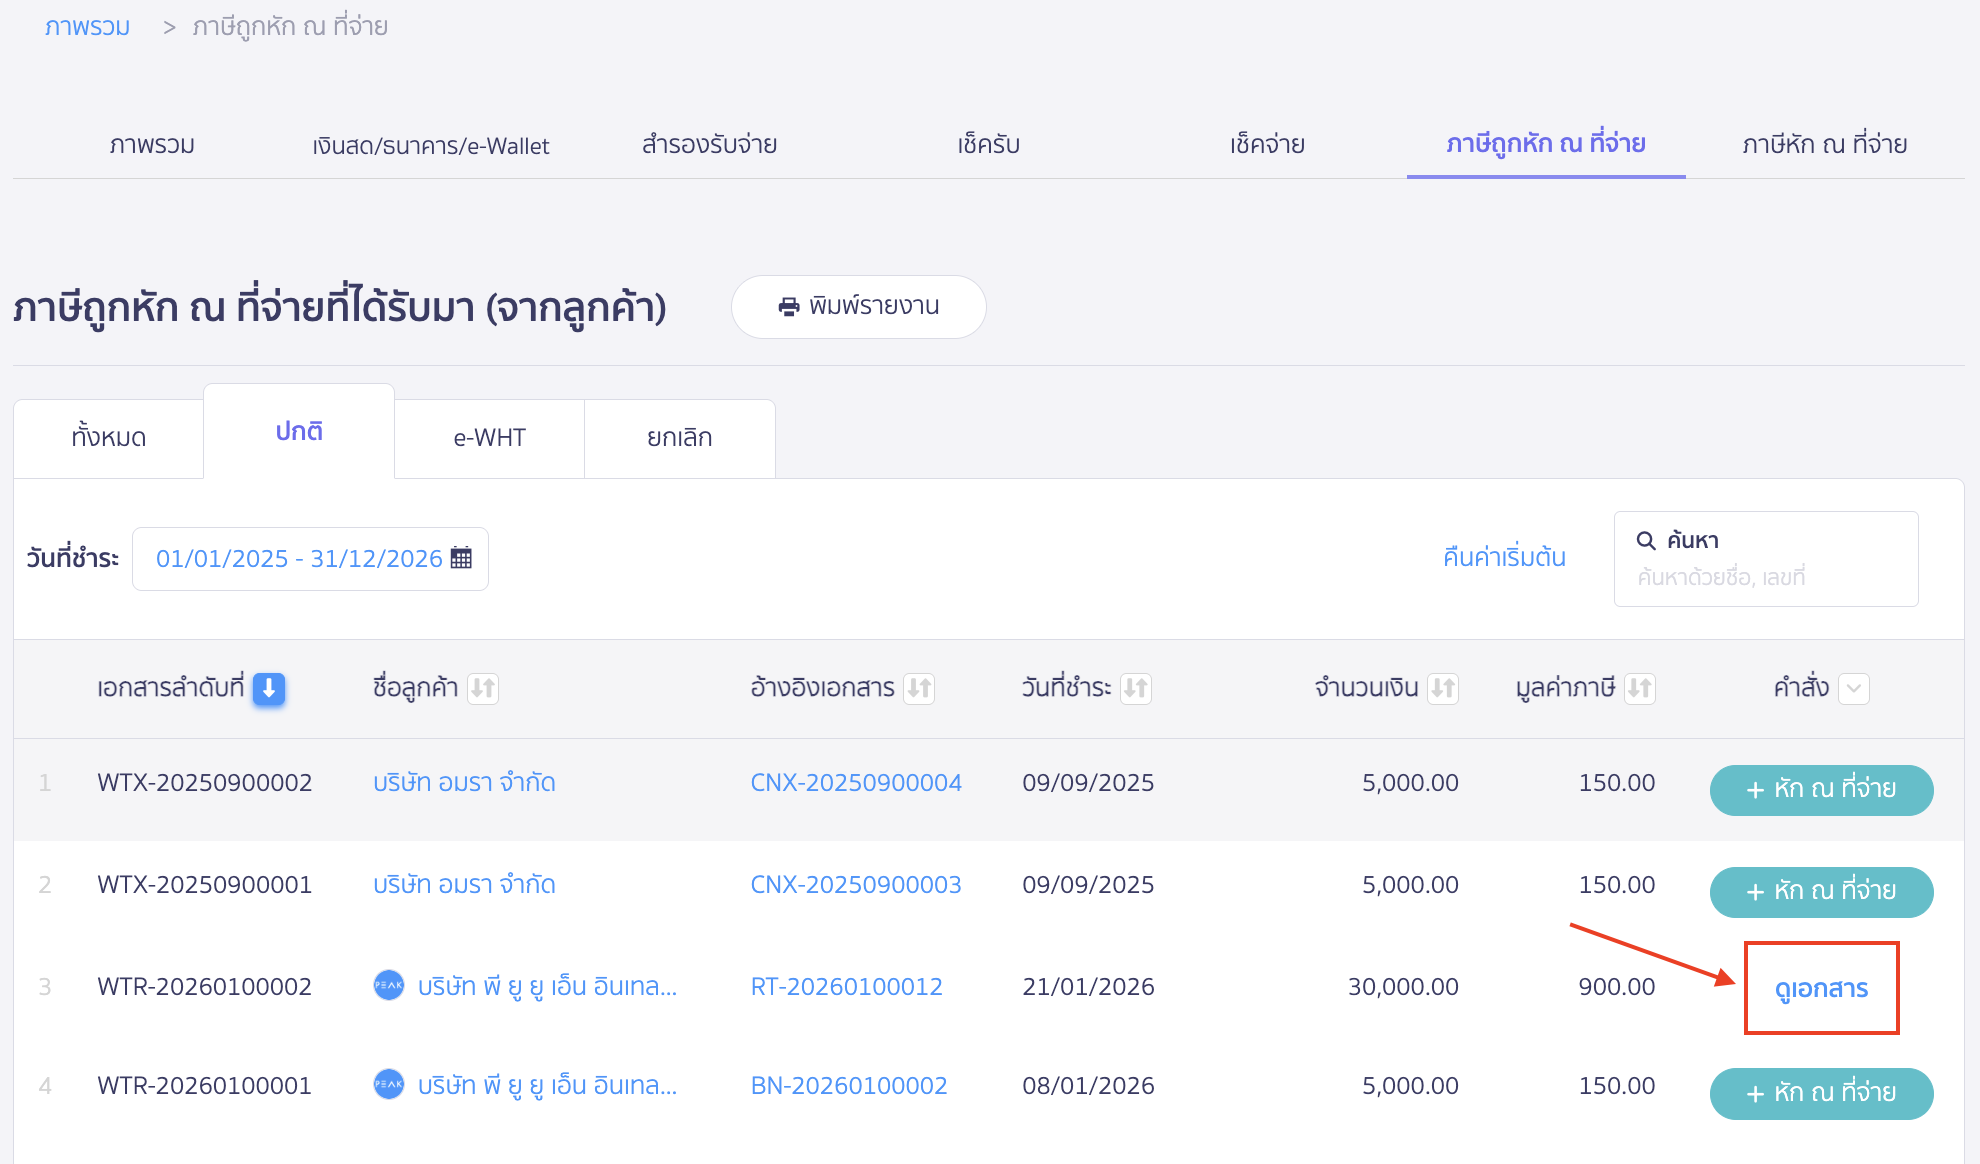Click ดูเอกสาร link for WTR-20260100002
Screen dimensions: 1980x1164
point(1821,989)
